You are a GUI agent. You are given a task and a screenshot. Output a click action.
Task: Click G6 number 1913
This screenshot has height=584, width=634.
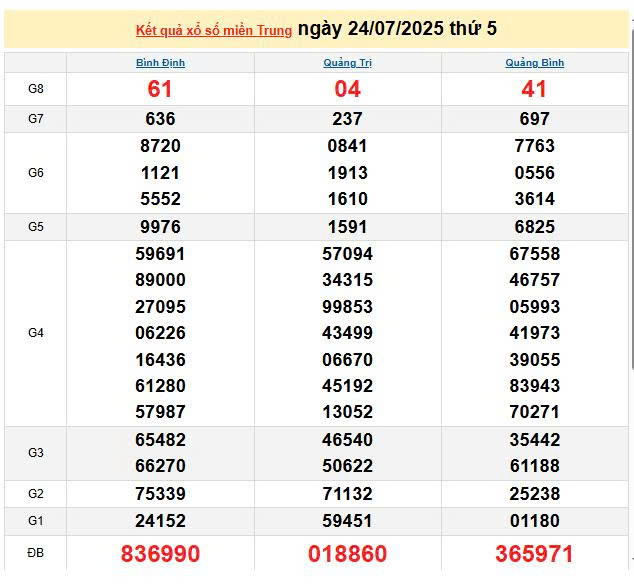(x=348, y=173)
